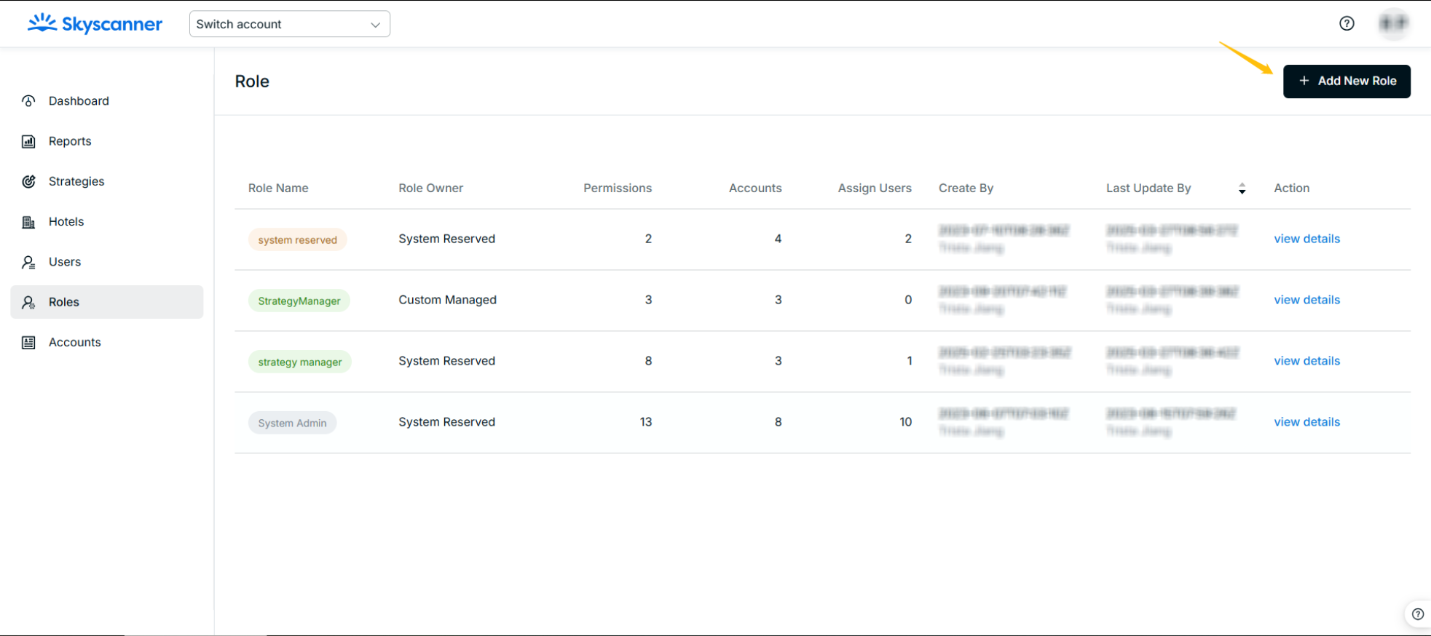
Task: Click the StrategyManager role tag
Action: tap(299, 301)
